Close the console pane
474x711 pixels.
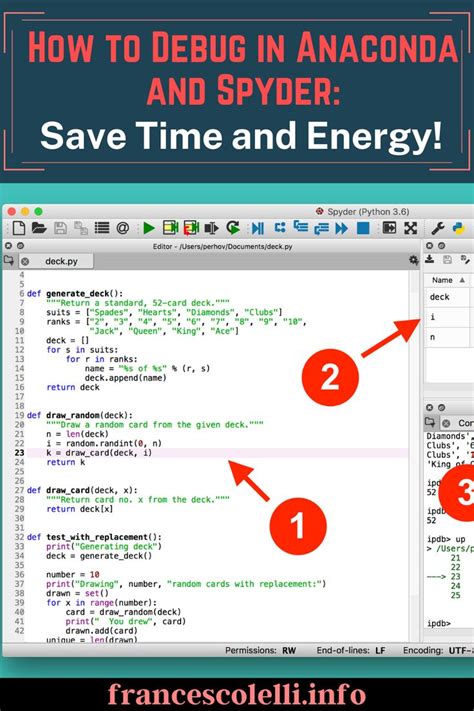(x=429, y=408)
